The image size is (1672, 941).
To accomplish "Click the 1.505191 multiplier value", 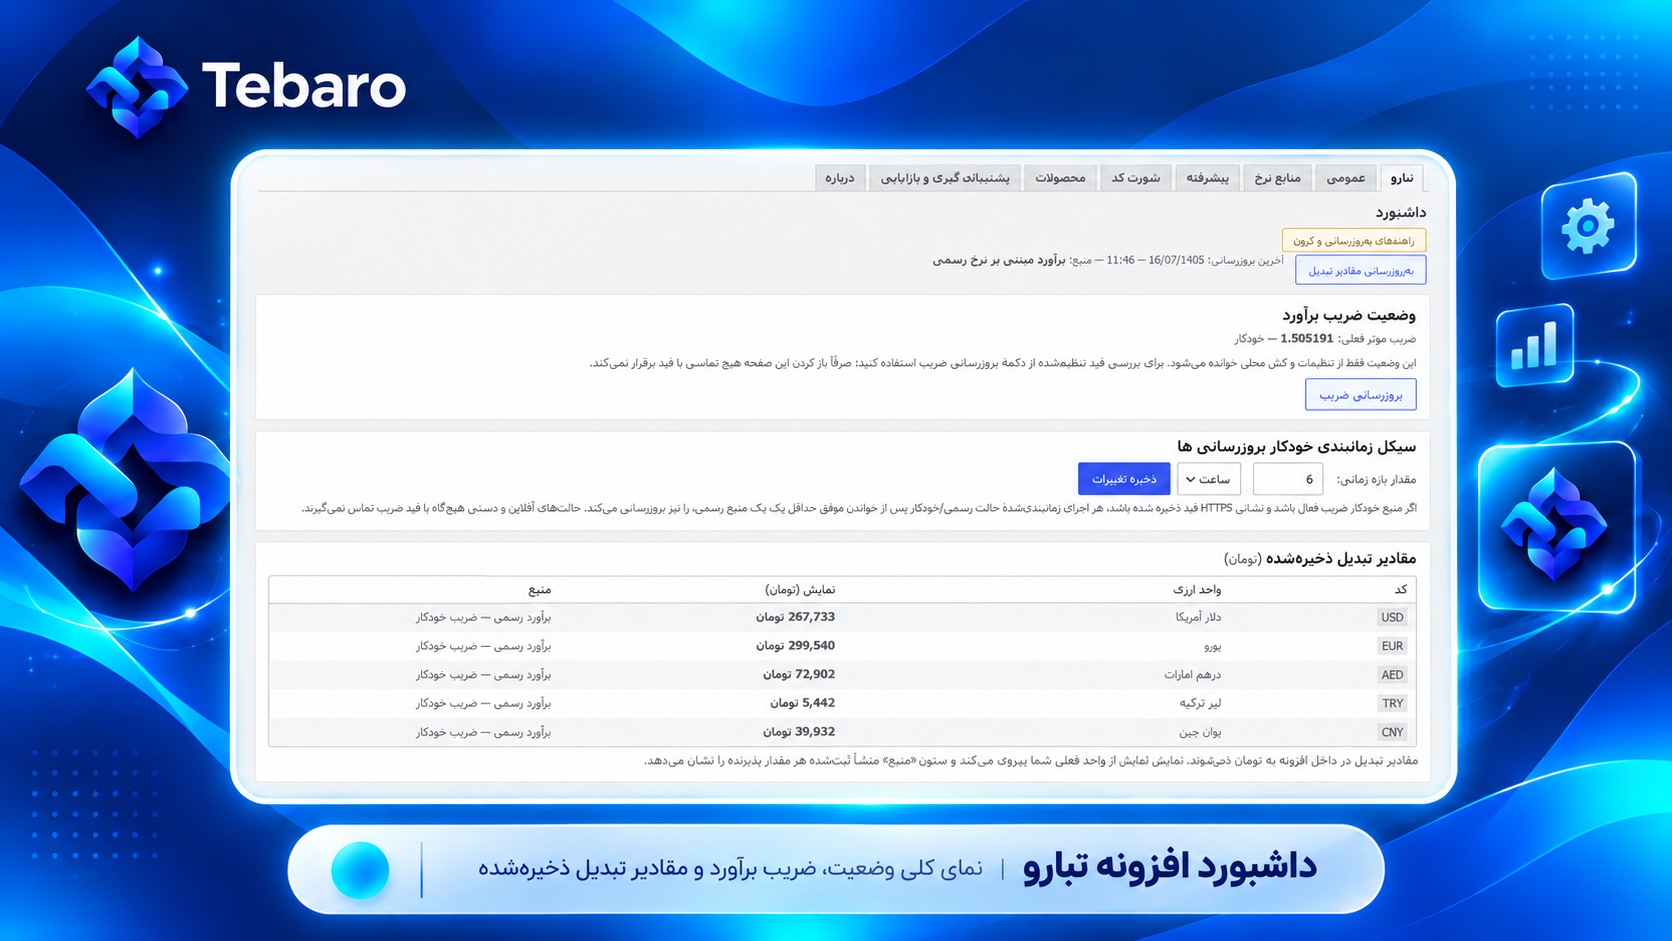I will click(1306, 339).
